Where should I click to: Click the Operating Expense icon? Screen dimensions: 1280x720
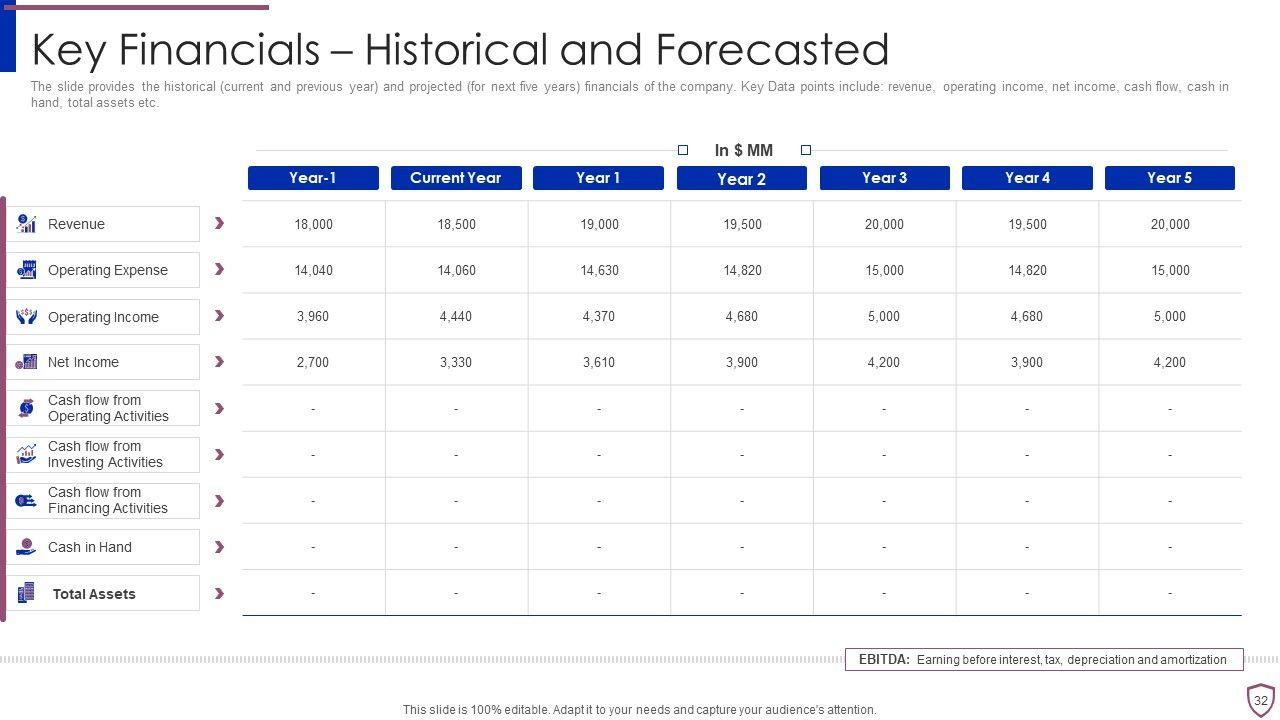26,270
